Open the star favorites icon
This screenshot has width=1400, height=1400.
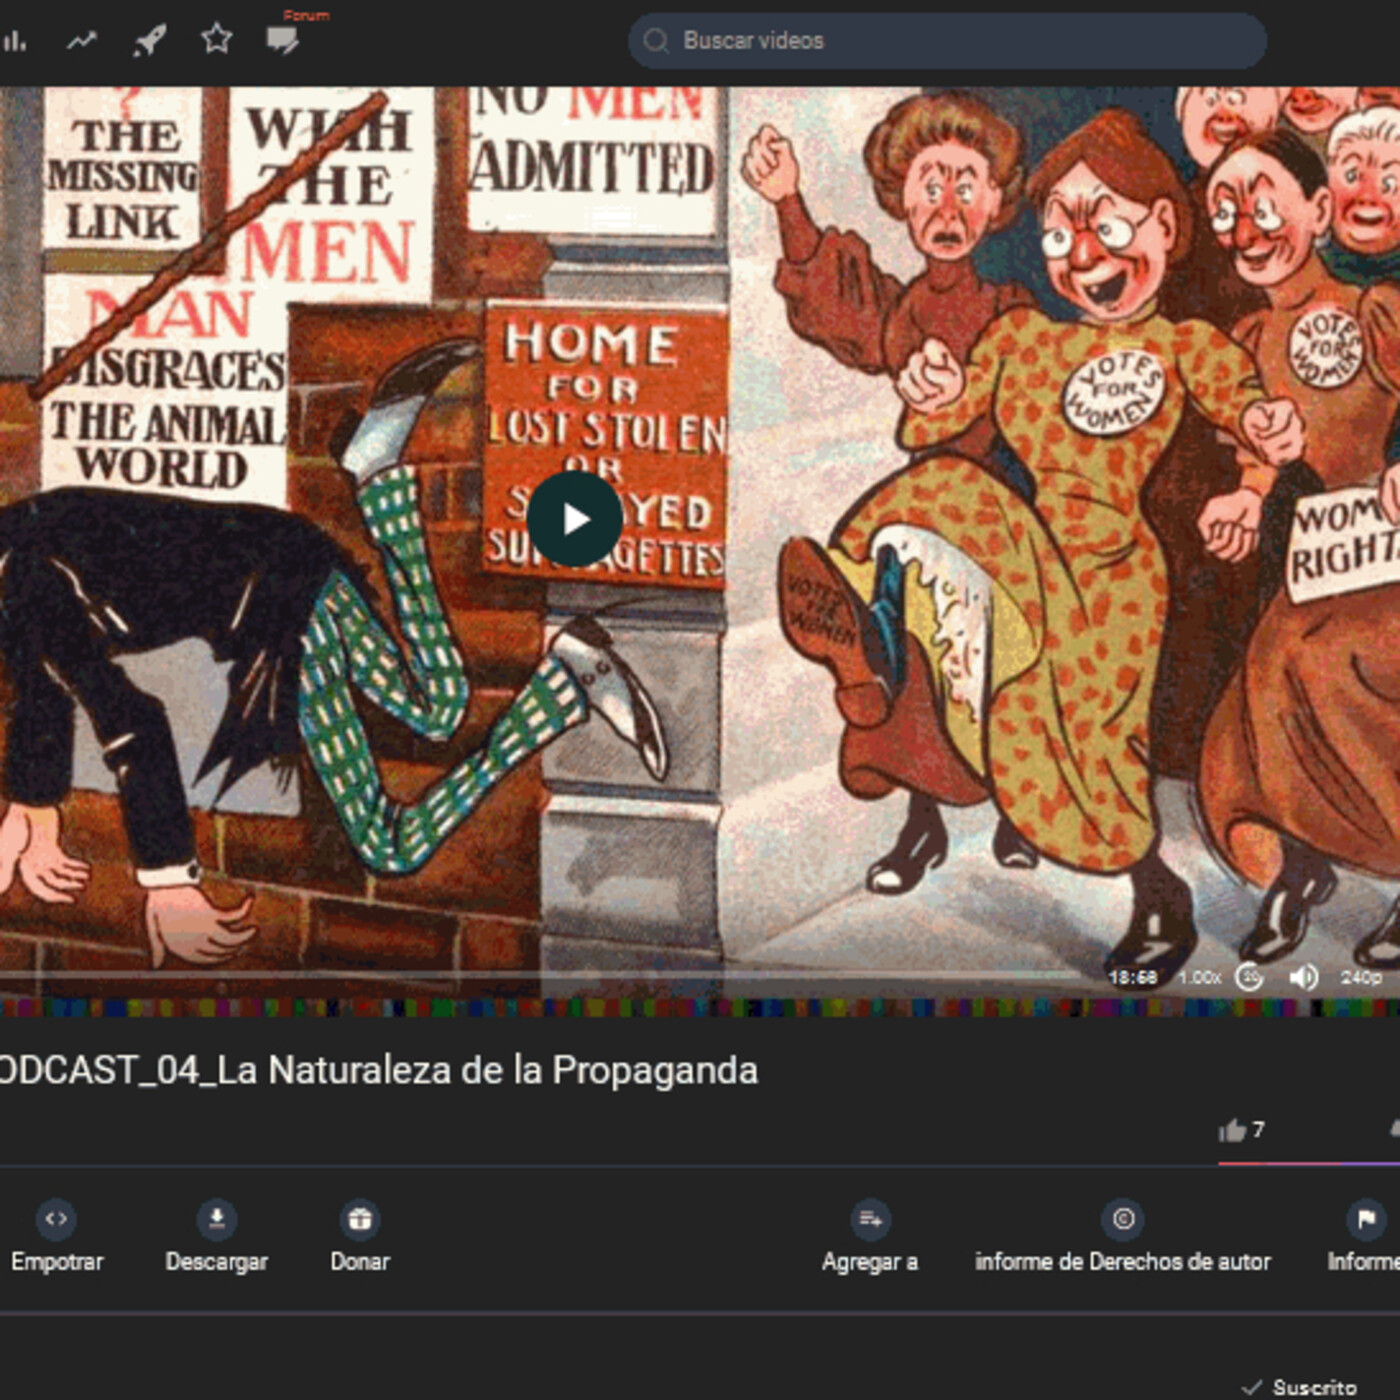216,39
